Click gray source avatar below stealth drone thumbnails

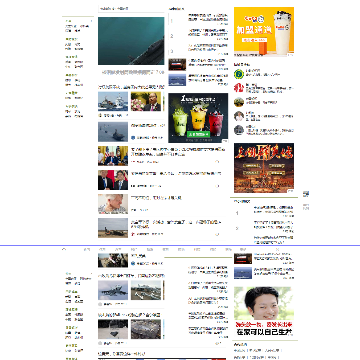click(x=100, y=343)
